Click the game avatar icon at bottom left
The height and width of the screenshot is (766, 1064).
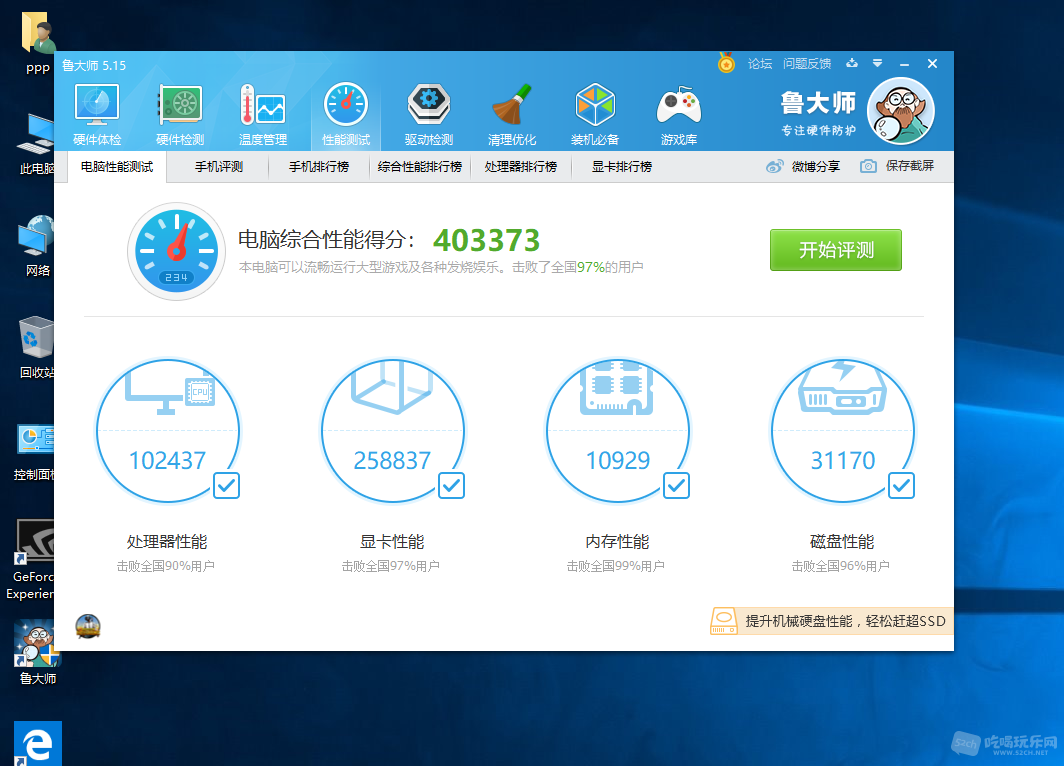[x=88, y=626]
